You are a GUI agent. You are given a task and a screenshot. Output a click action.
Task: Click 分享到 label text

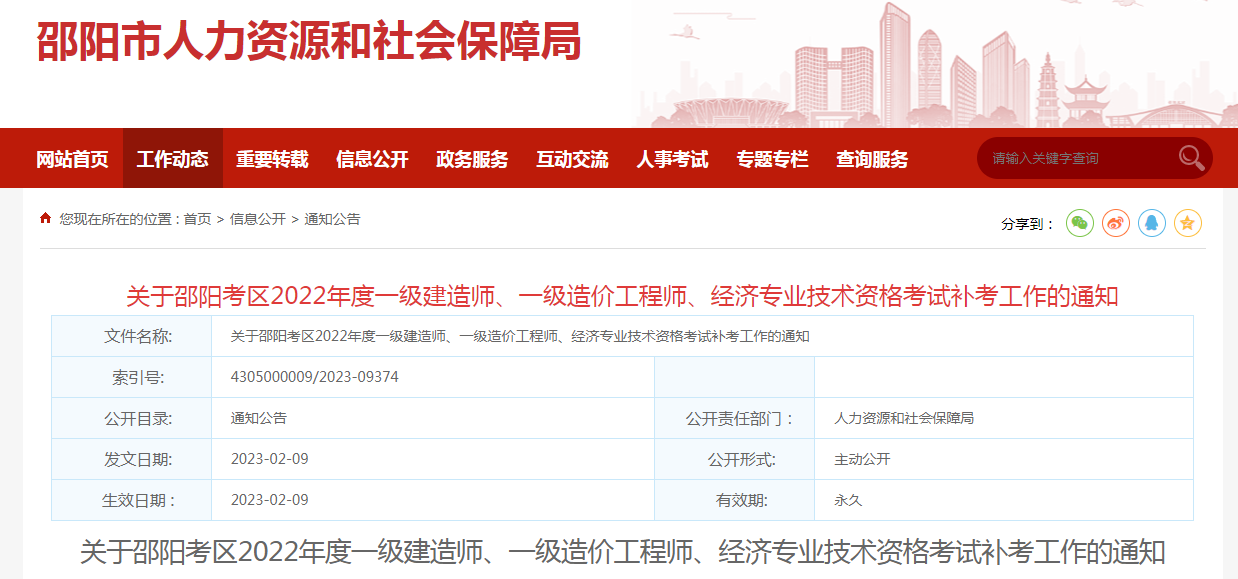click(x=1028, y=224)
